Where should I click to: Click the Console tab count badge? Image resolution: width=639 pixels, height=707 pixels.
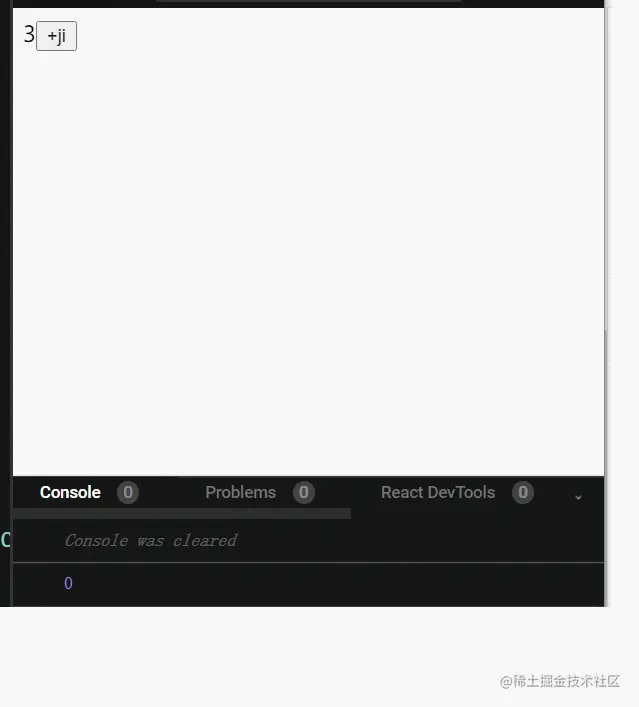128,492
